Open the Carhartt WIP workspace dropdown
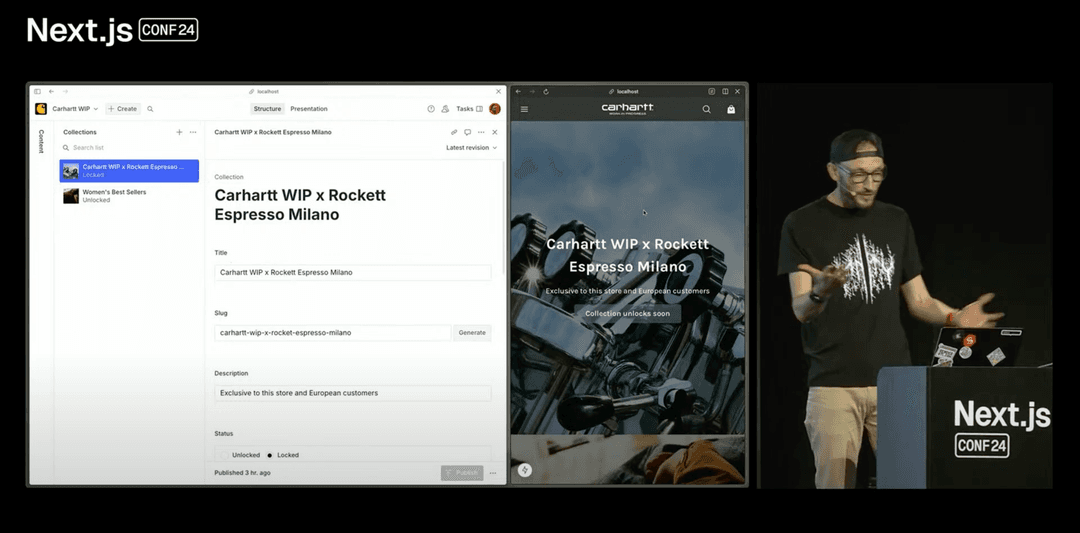Viewport: 1080px width, 533px height. 75,109
